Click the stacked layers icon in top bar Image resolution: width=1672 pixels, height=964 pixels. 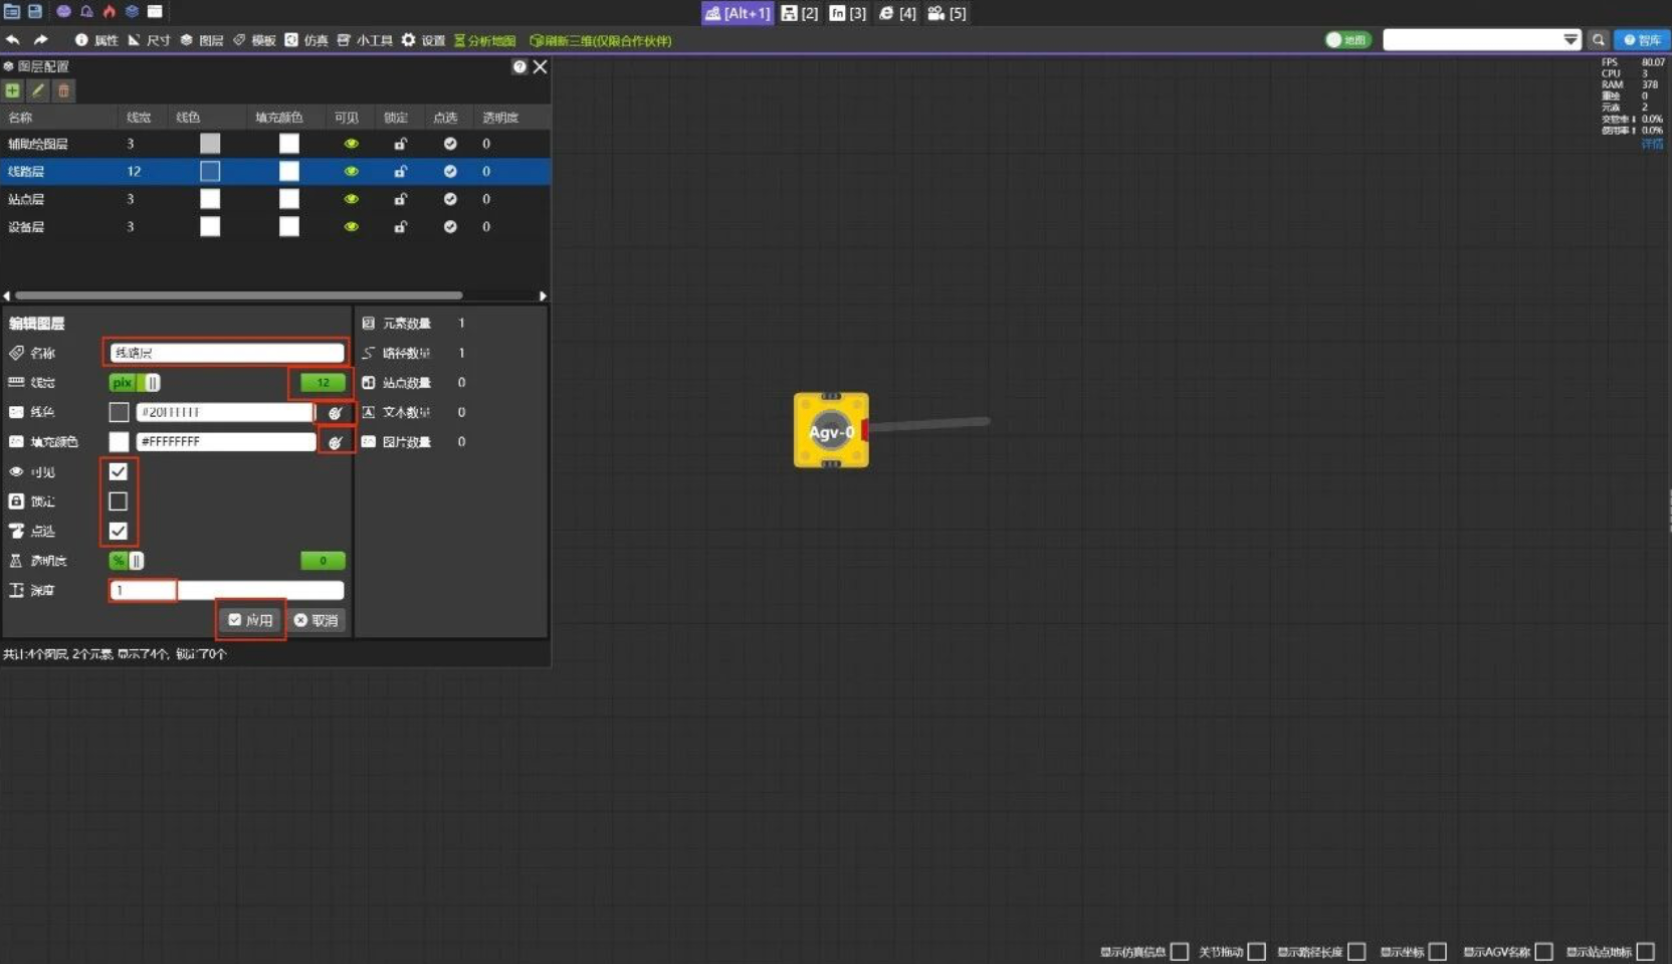(132, 11)
